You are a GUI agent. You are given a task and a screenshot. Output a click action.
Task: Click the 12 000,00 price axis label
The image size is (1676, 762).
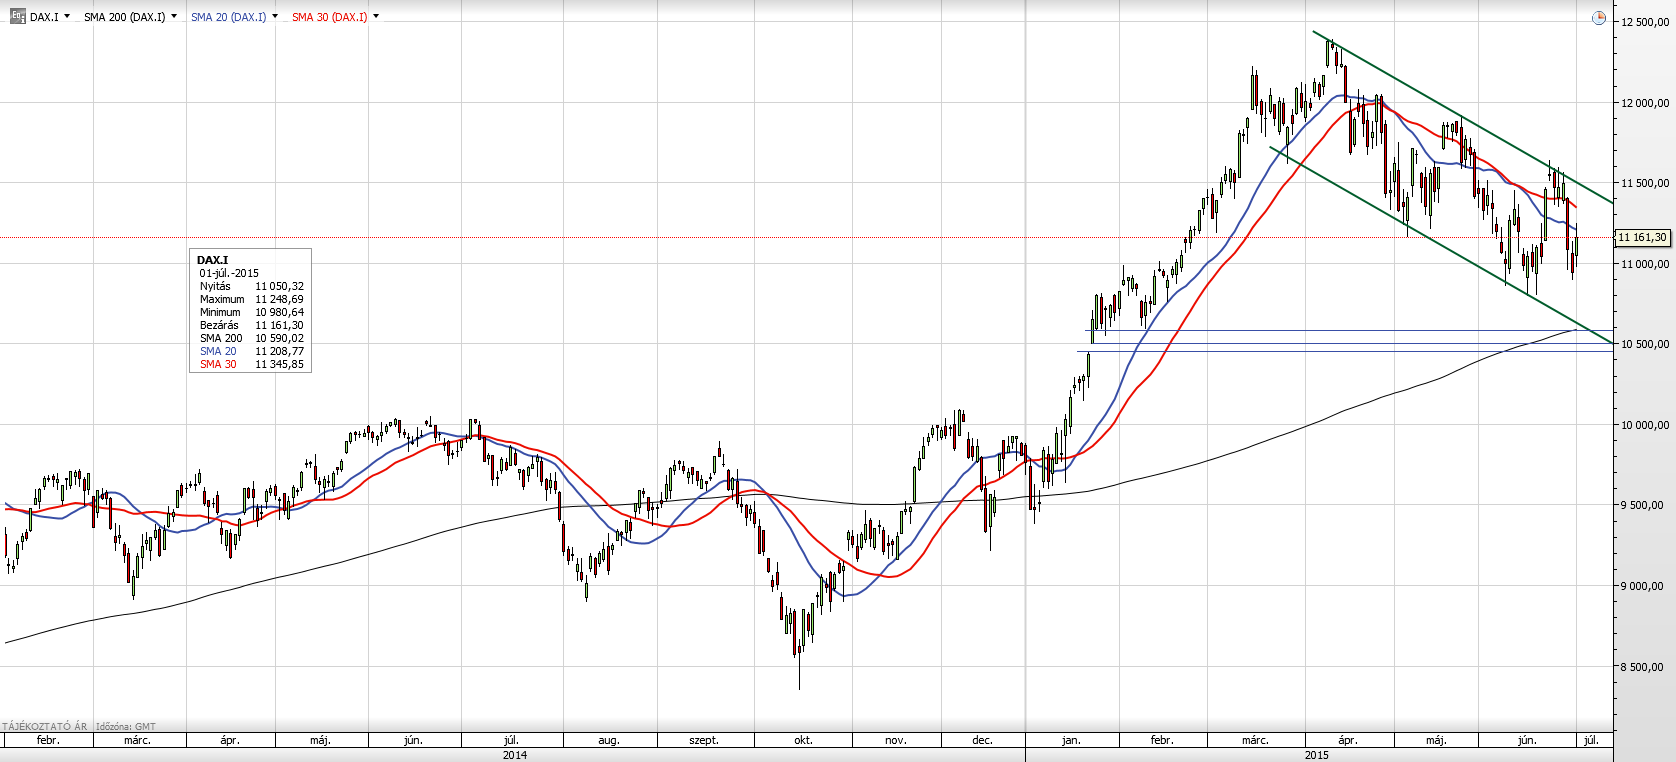pos(1645,103)
